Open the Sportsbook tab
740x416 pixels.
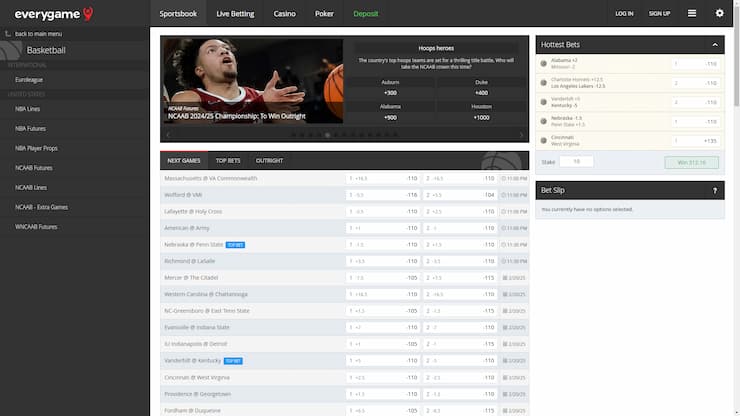[178, 14]
